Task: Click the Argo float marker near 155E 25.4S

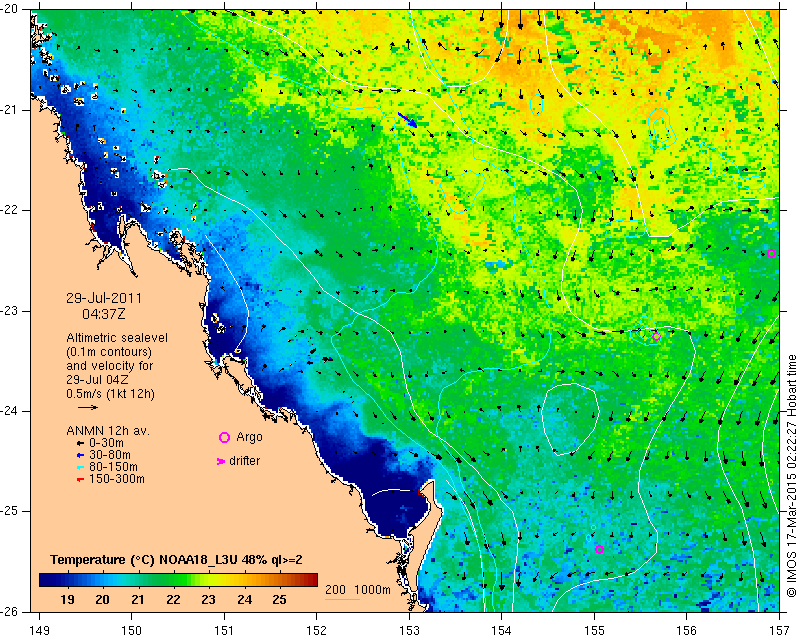Action: 599,550
